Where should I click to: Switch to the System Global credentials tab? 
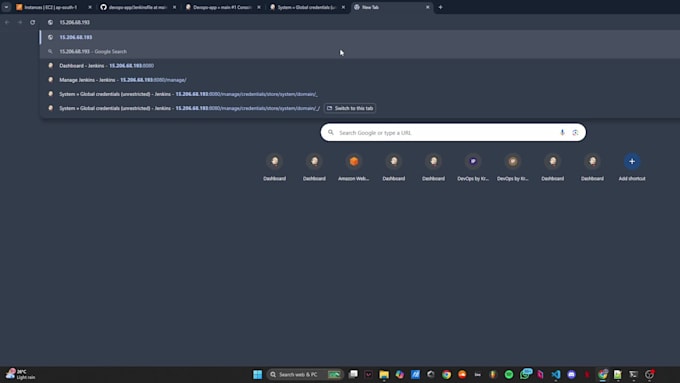point(307,7)
